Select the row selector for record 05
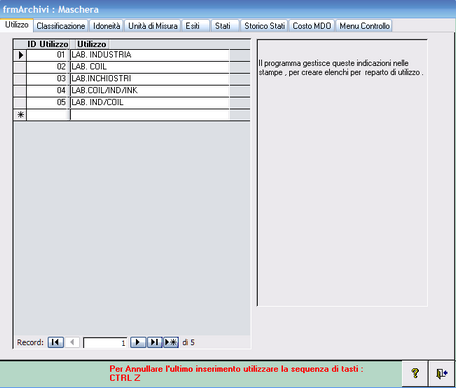This screenshot has width=456, height=388. [20, 103]
